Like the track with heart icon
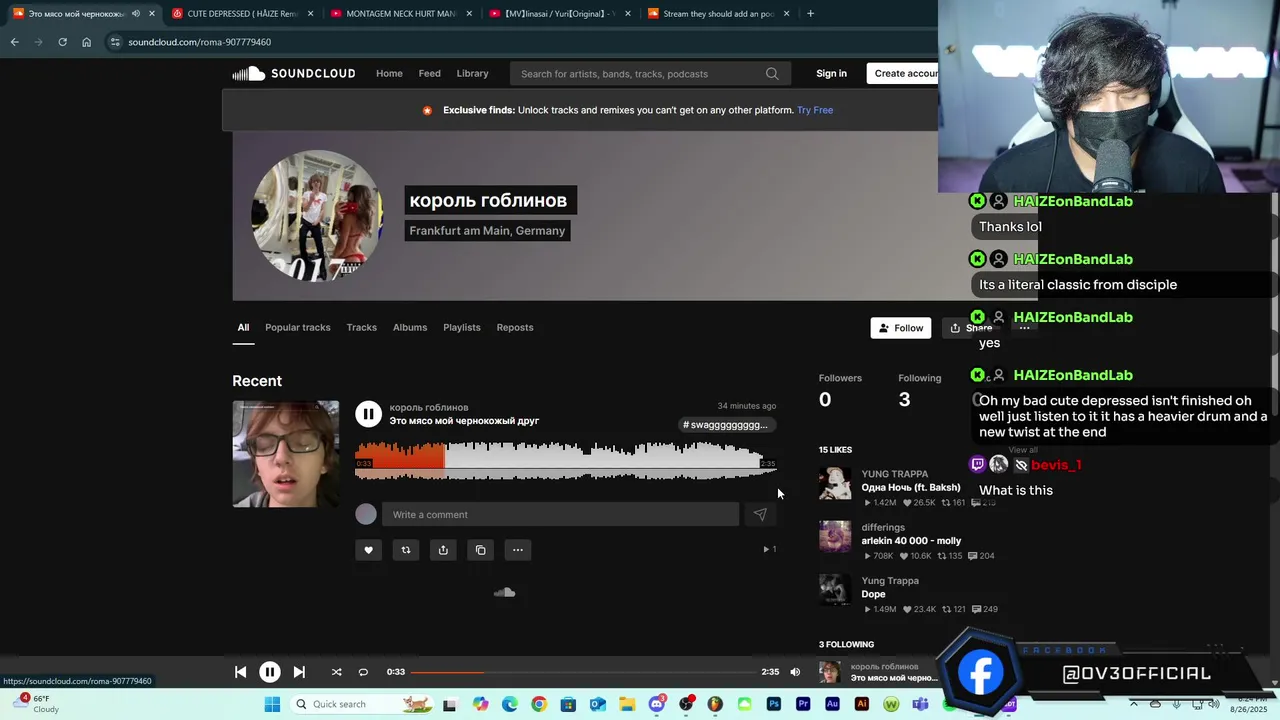 click(x=368, y=550)
